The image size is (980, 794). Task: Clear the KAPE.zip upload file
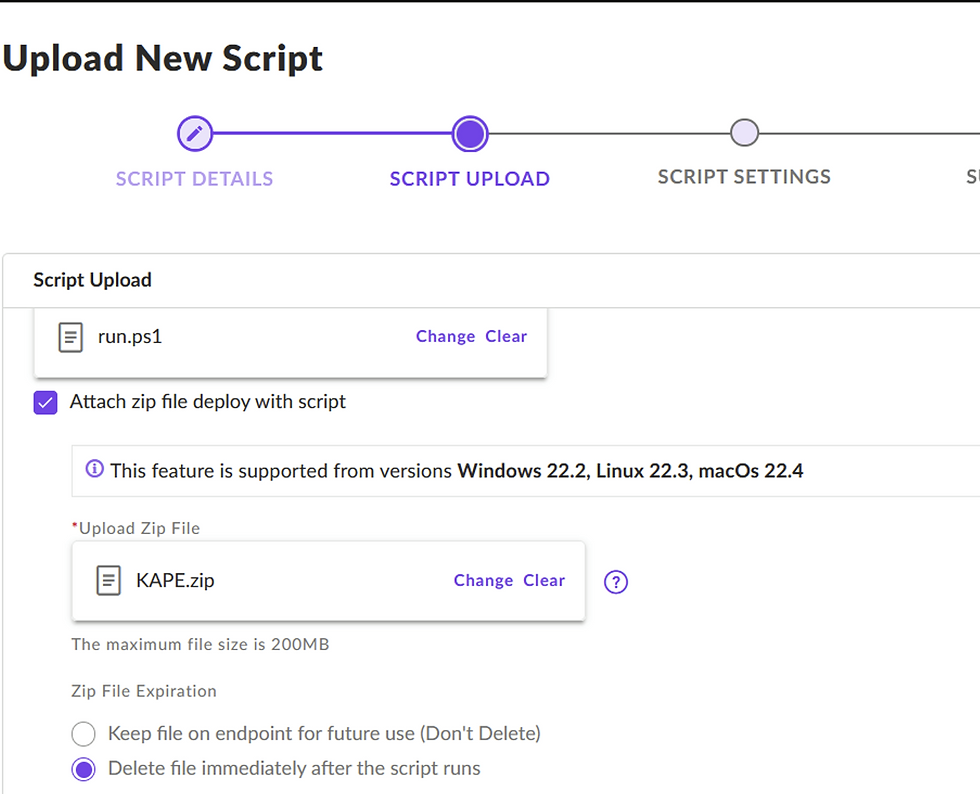(x=544, y=581)
